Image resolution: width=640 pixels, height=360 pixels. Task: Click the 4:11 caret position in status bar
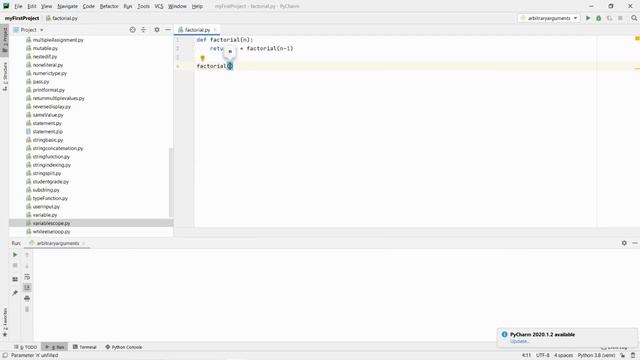coord(527,356)
